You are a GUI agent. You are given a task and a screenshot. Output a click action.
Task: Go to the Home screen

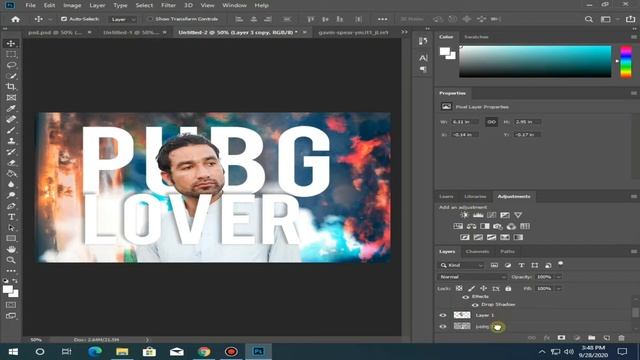coord(16,19)
